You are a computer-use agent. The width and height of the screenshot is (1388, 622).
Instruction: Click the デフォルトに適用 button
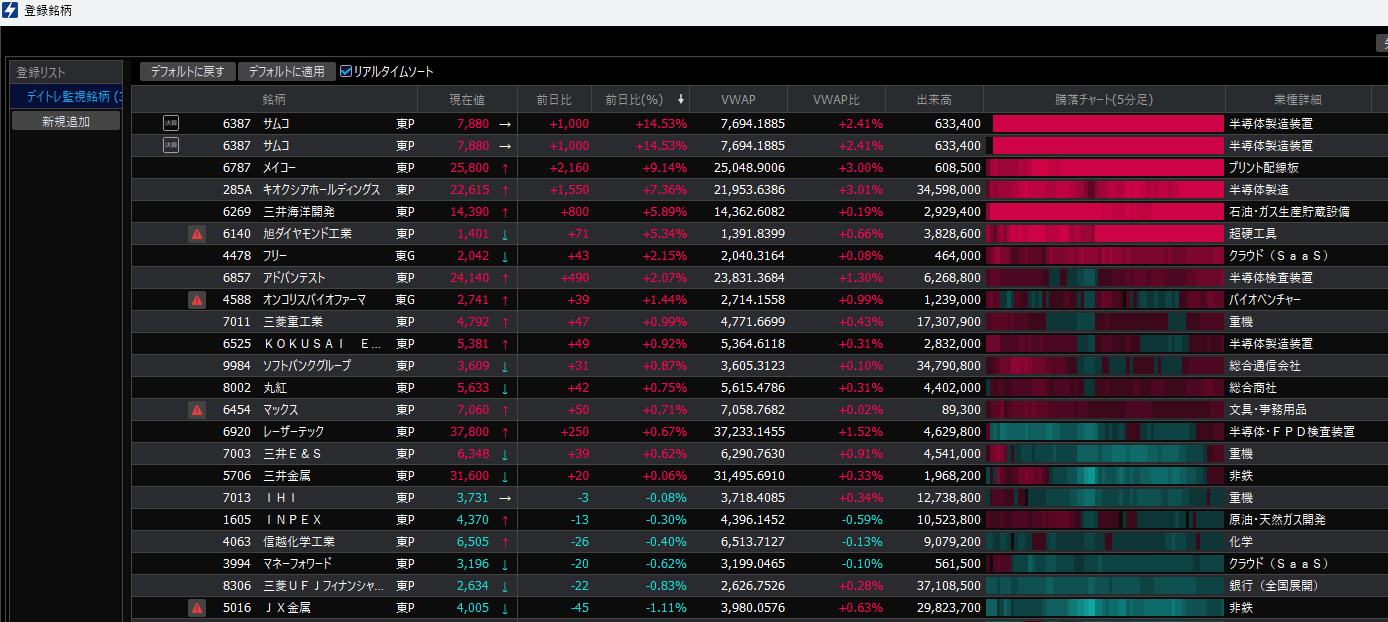[286, 71]
